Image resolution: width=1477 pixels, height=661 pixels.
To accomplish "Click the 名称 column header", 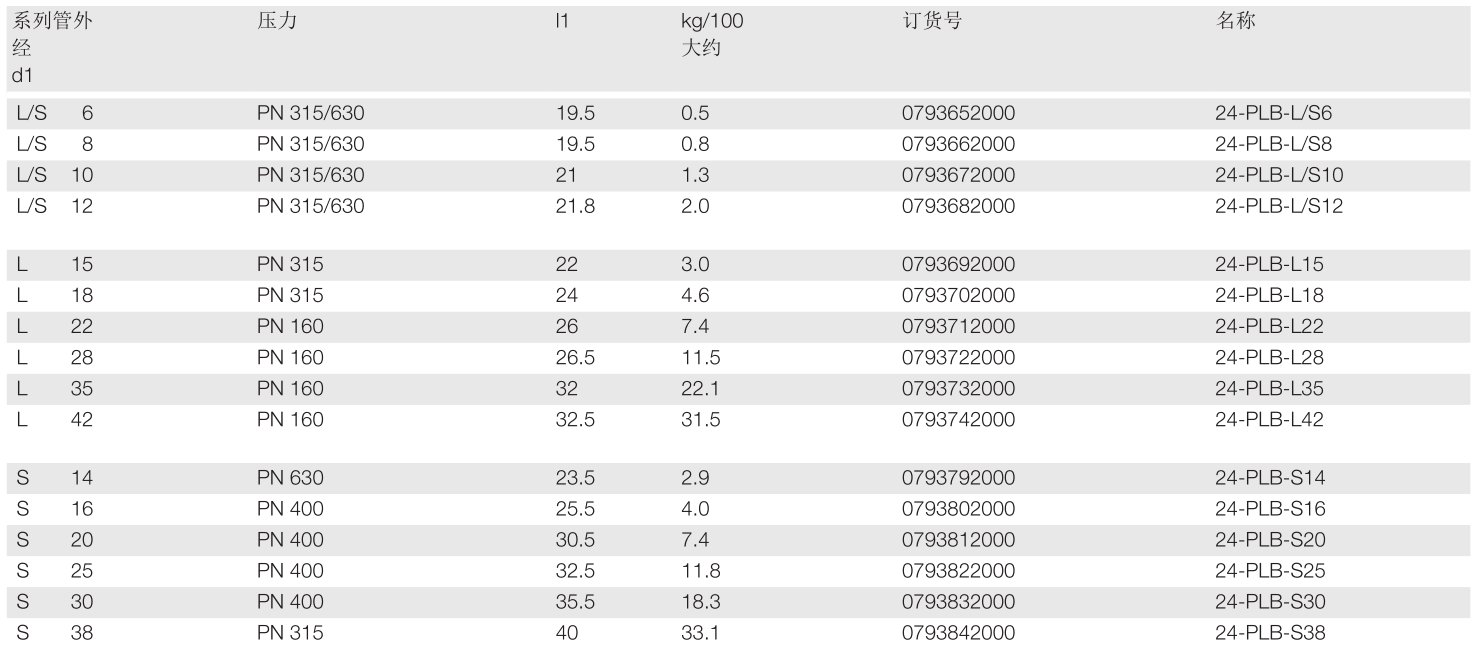I will (x=1235, y=21).
